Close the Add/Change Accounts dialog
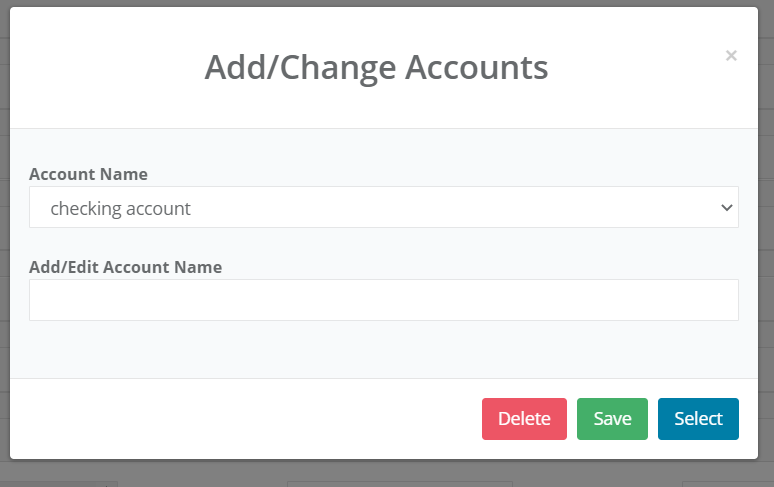774x487 pixels. (x=731, y=56)
